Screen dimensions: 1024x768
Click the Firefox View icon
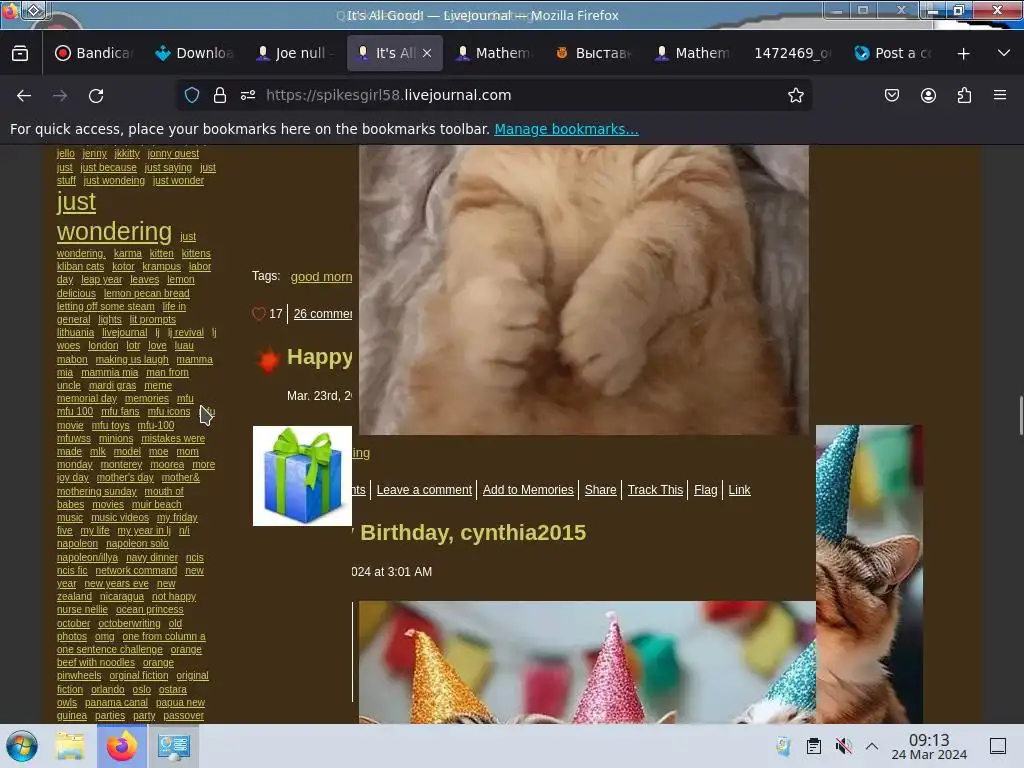click(x=20, y=54)
